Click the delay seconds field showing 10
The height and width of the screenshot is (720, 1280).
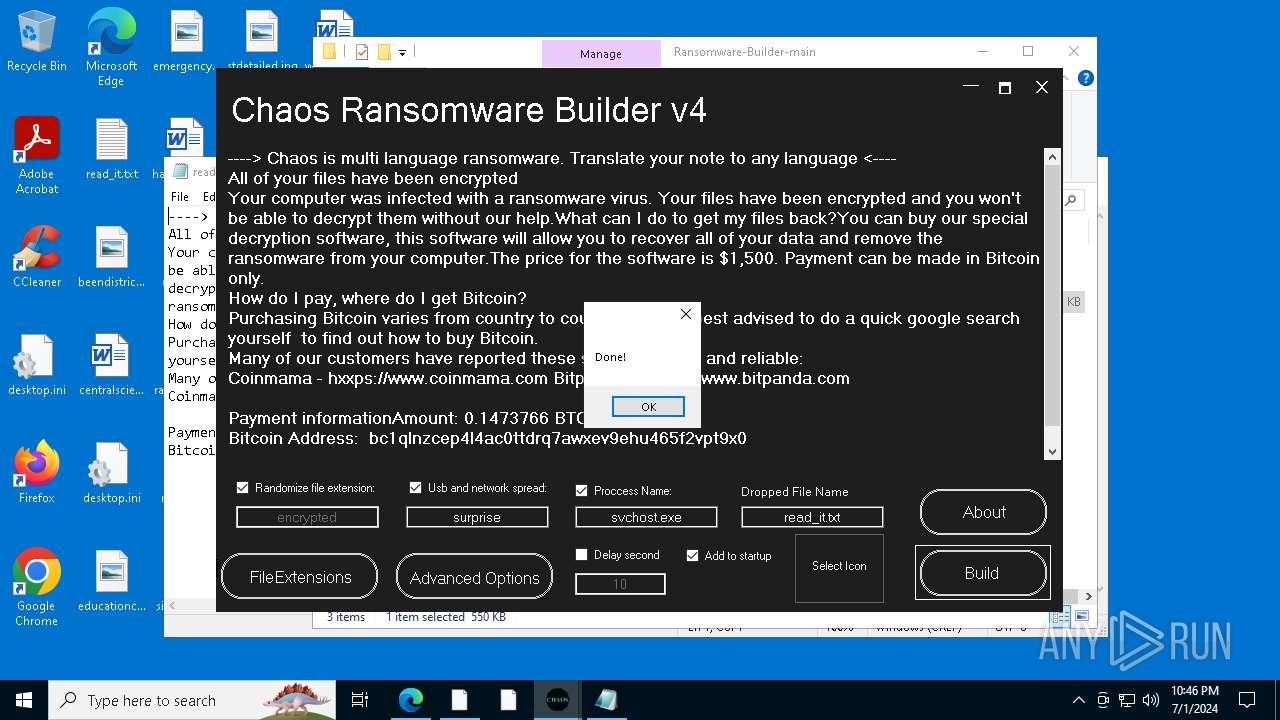tap(620, 584)
